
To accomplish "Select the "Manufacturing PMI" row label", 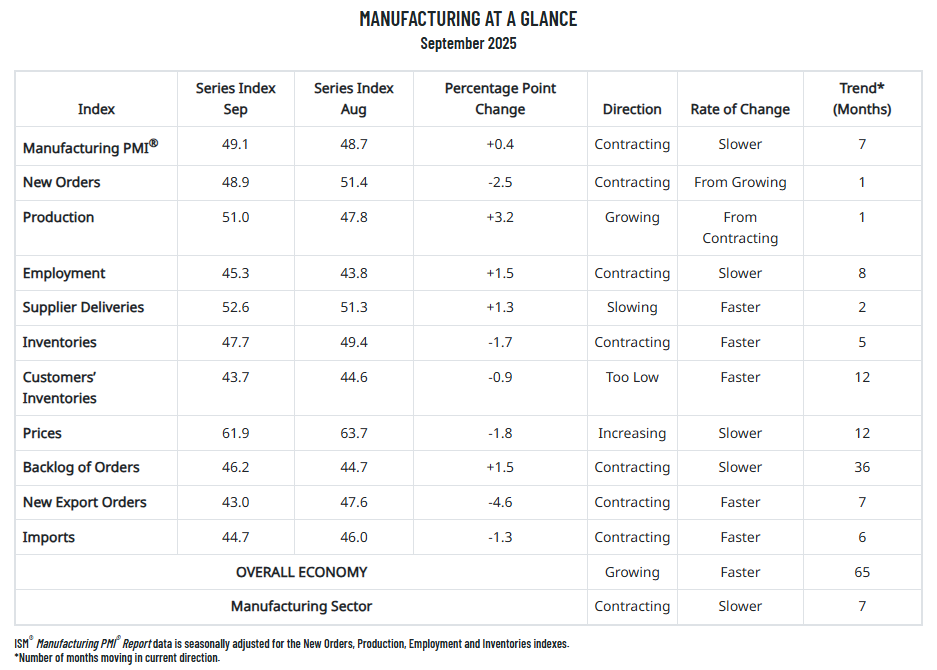I will (90, 148).
